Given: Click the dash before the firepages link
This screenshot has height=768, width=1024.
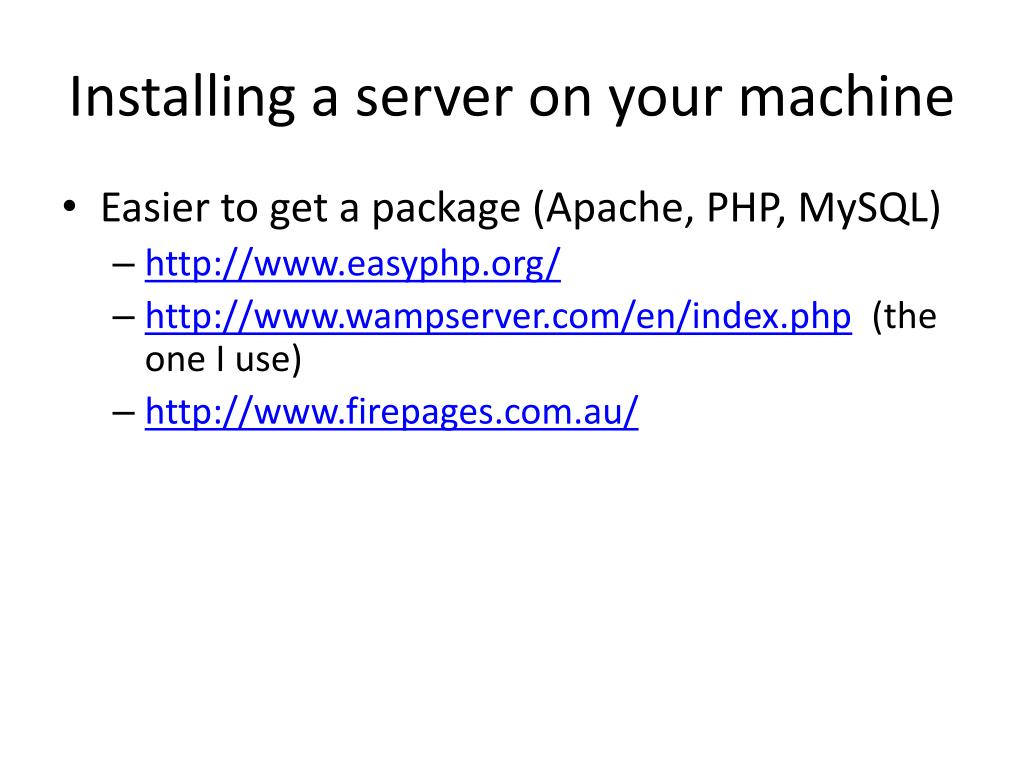Looking at the screenshot, I should pyautogui.click(x=123, y=413).
